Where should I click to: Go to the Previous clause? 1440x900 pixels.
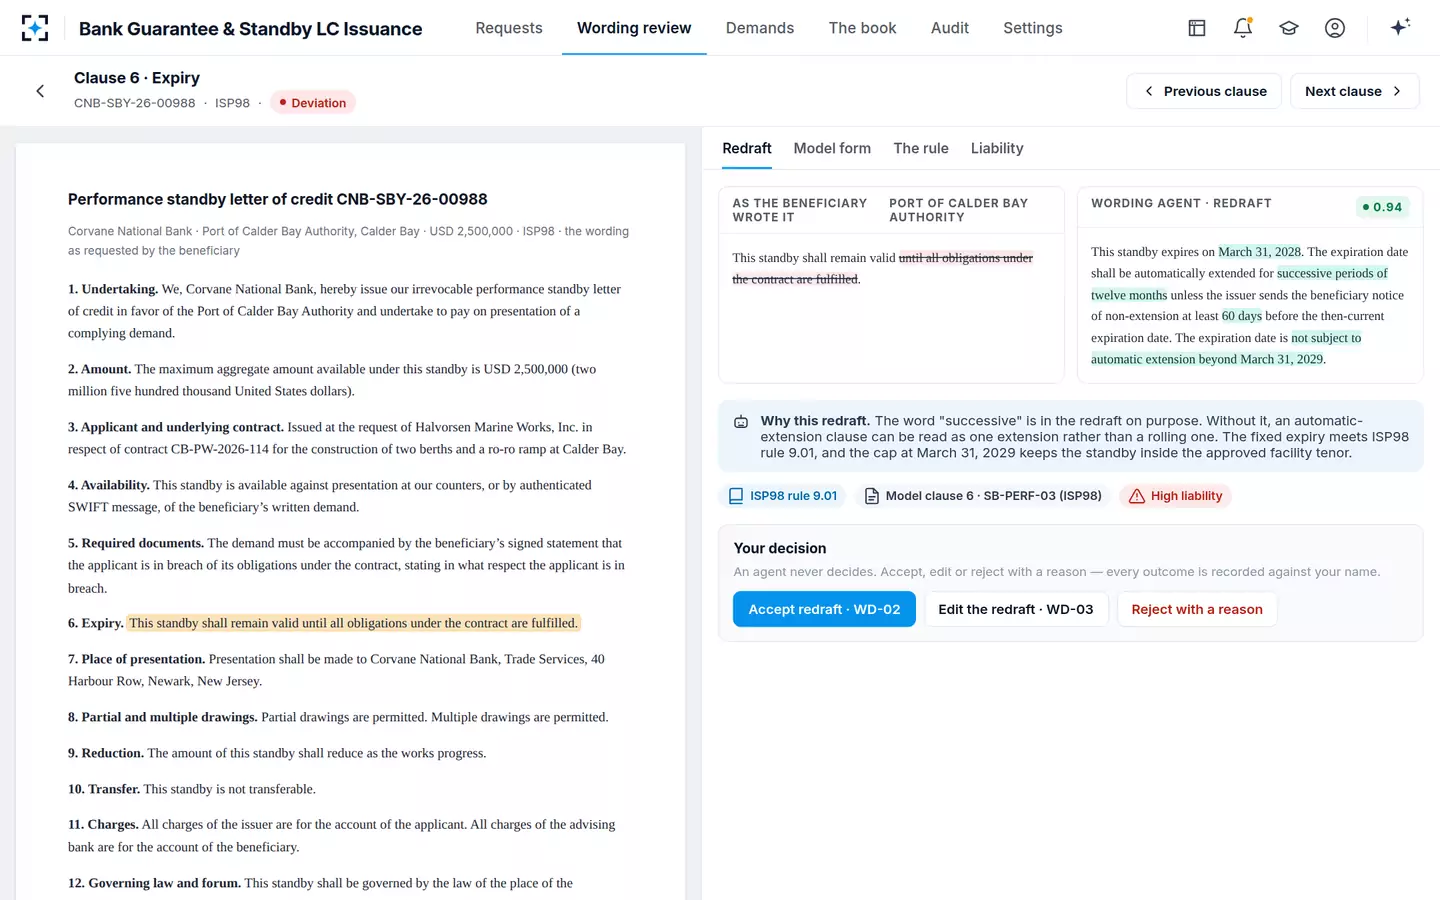tap(1205, 91)
